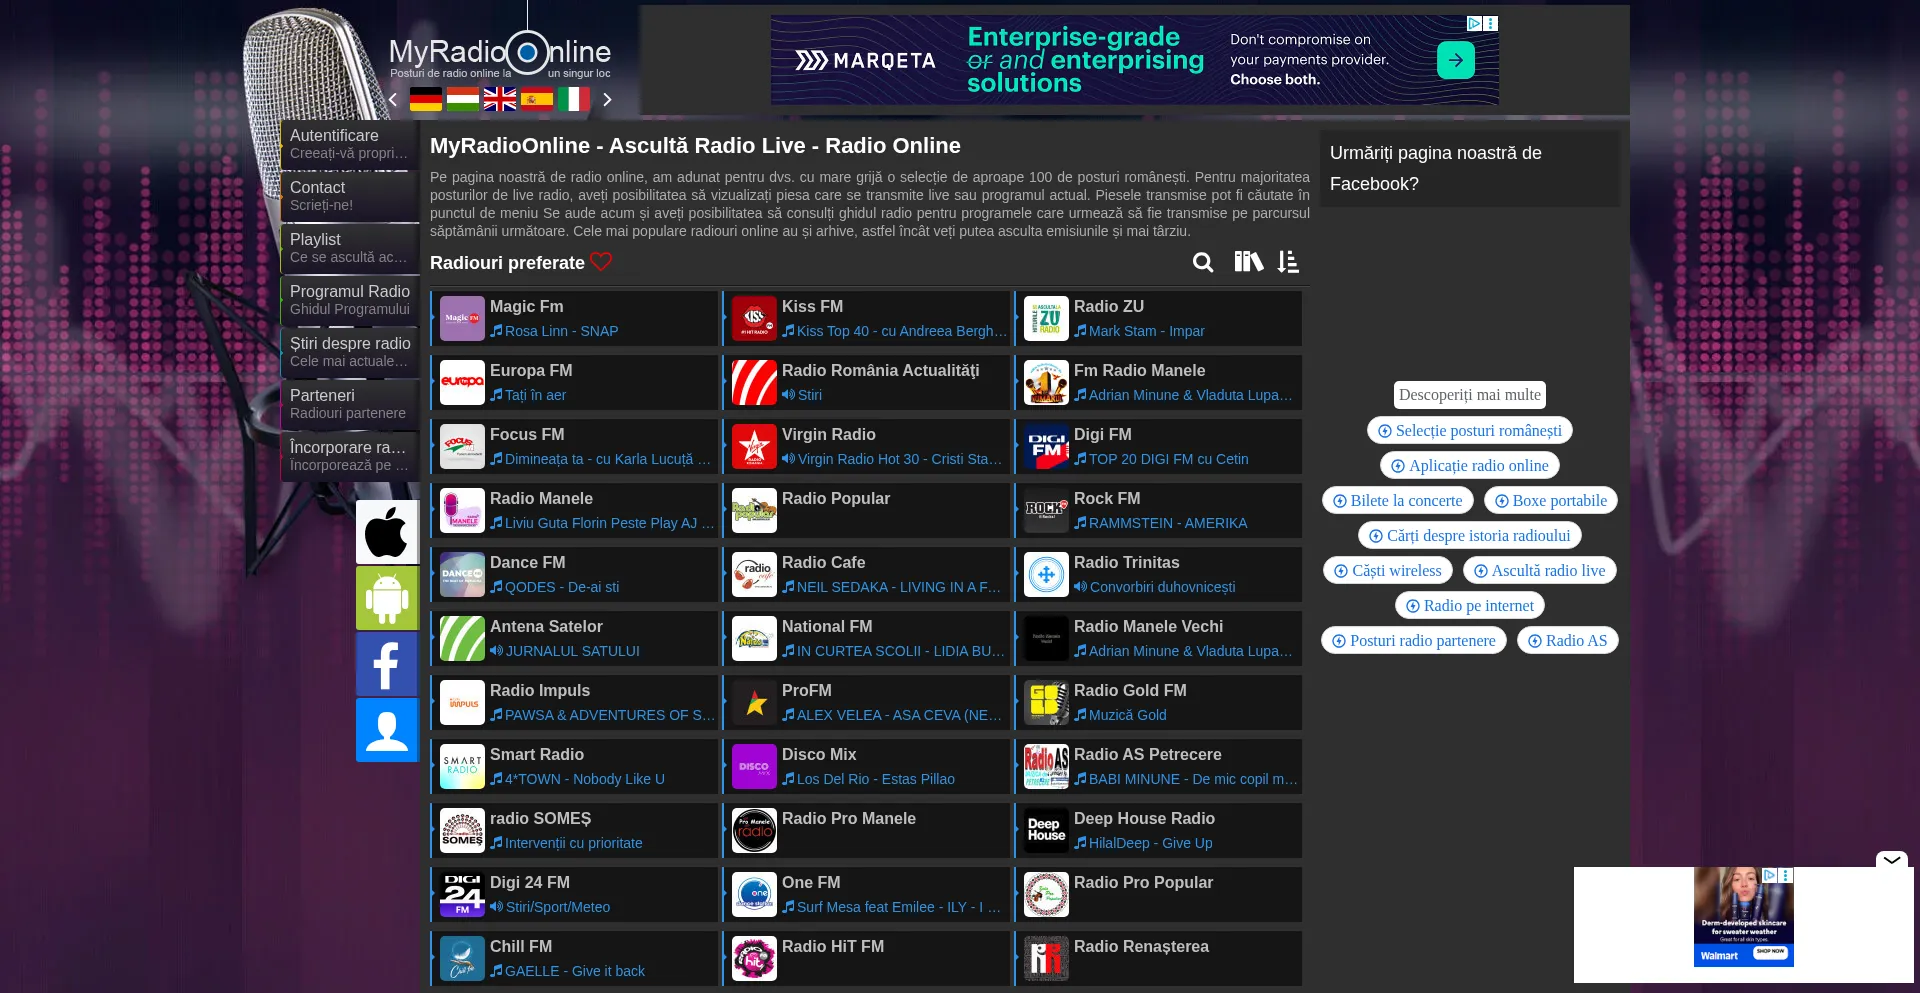Click the search magnifier icon
Viewport: 1920px width, 993px height.
click(1203, 262)
